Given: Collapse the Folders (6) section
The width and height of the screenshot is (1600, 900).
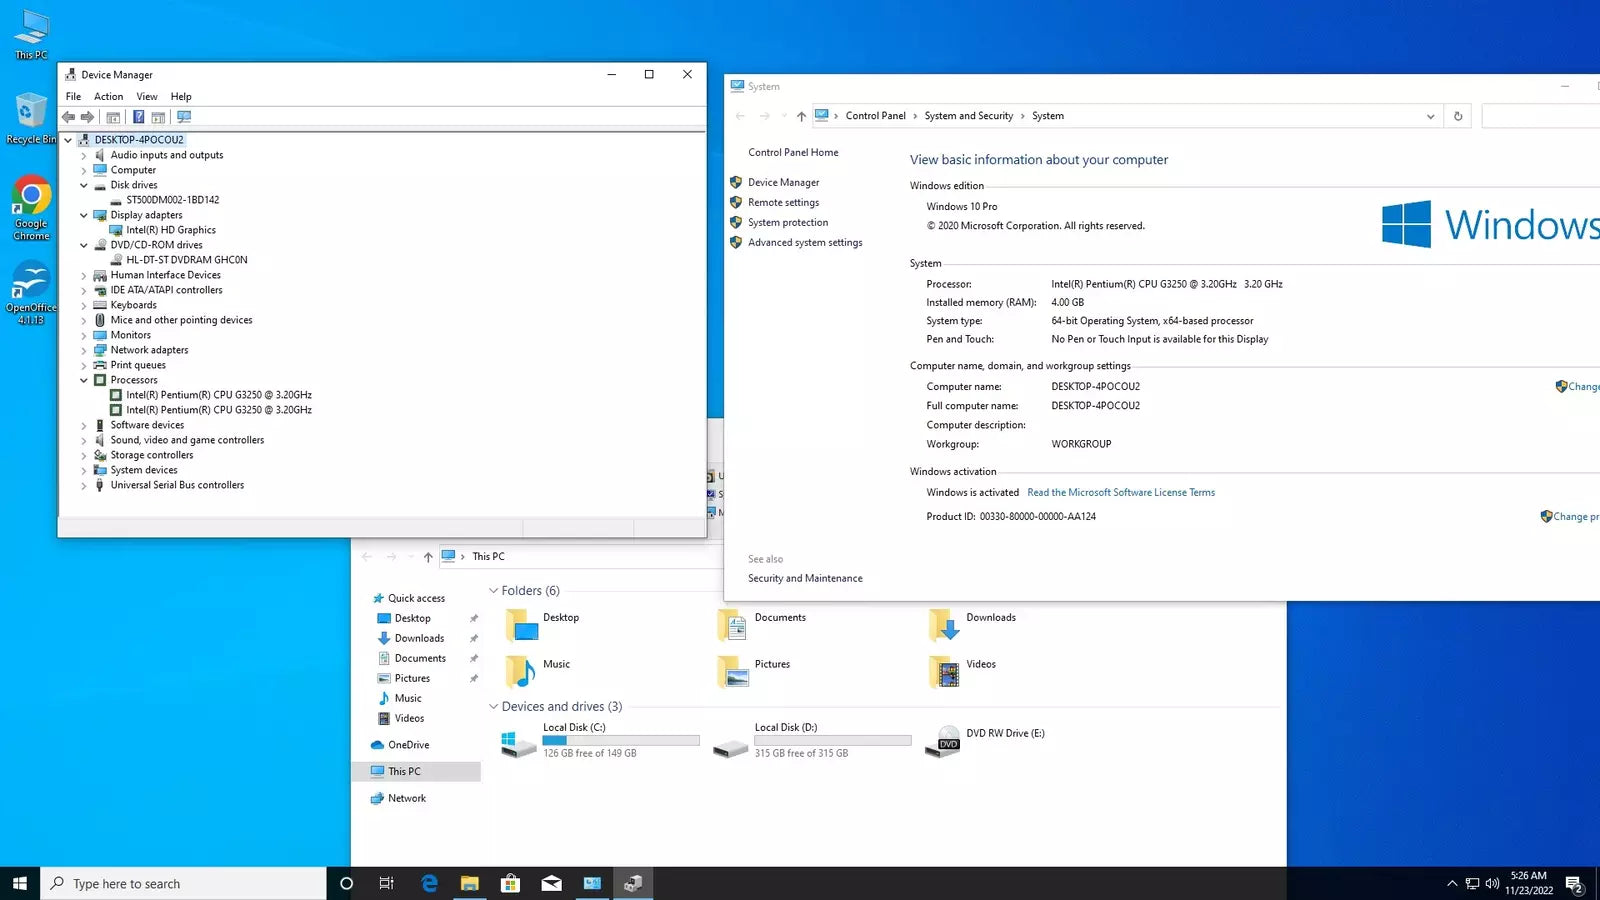Looking at the screenshot, I should tap(493, 591).
